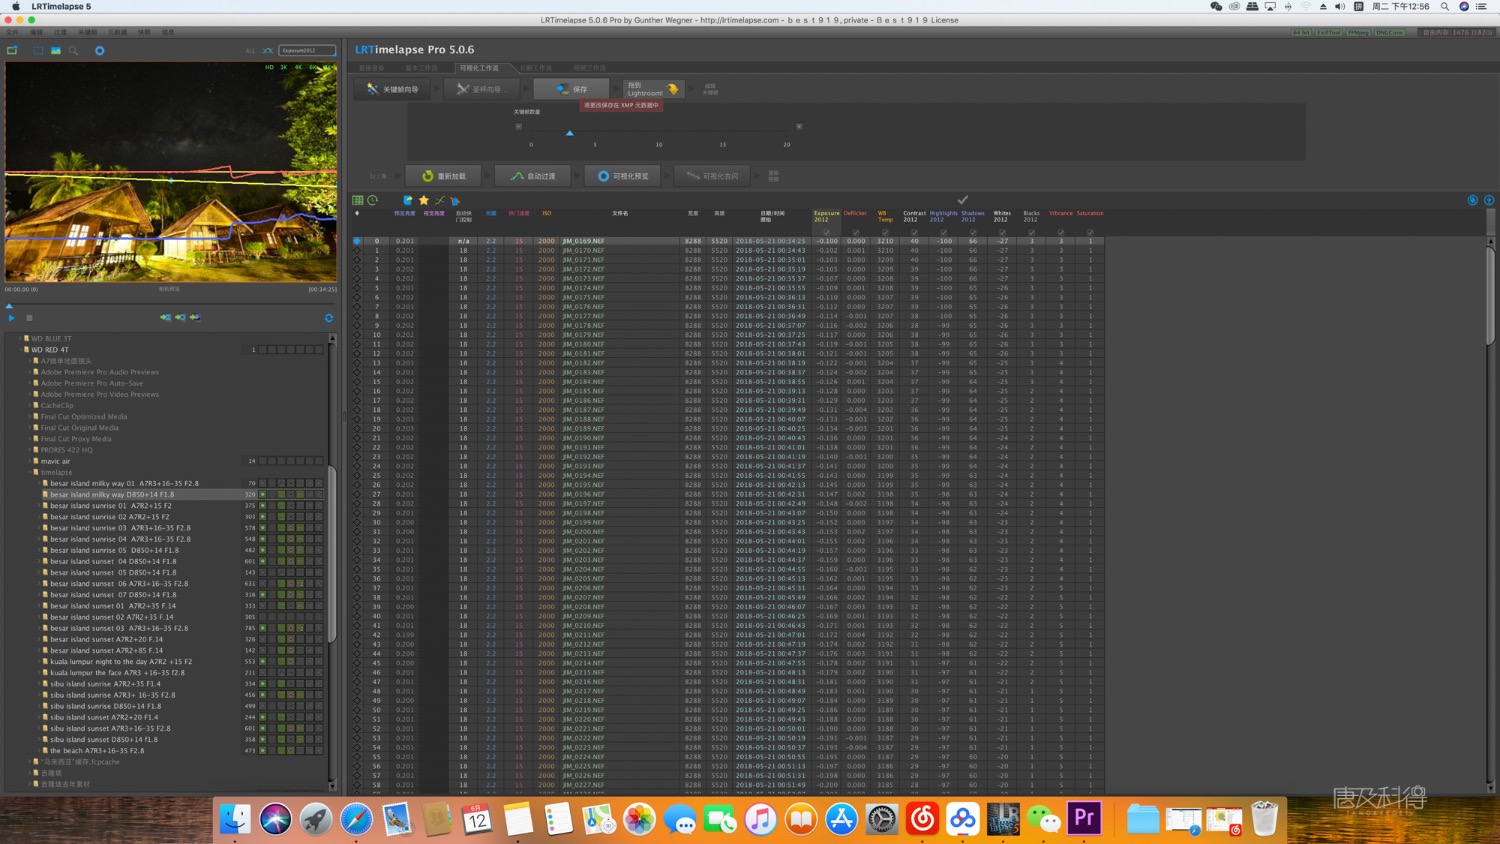
Task: Select folder besar island sunrise 03 A7R3+16-35 F2.8
Action: (120, 528)
